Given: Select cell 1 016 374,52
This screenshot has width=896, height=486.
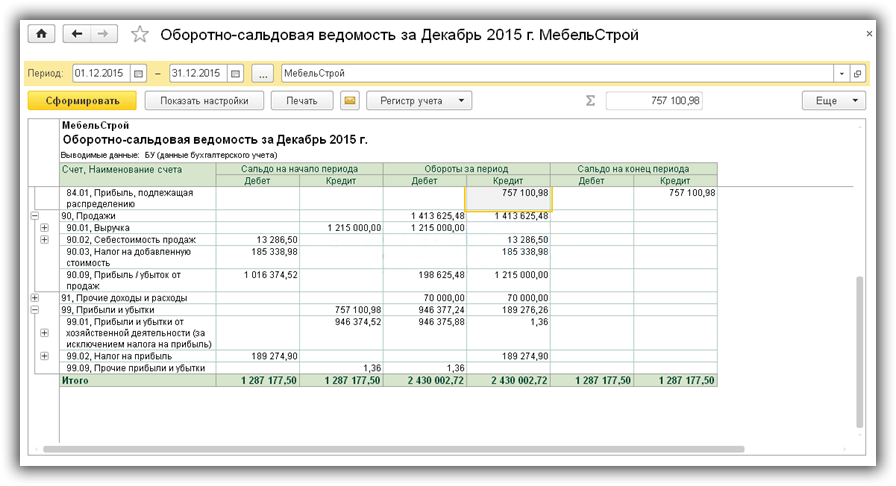Looking at the screenshot, I should (x=258, y=280).
